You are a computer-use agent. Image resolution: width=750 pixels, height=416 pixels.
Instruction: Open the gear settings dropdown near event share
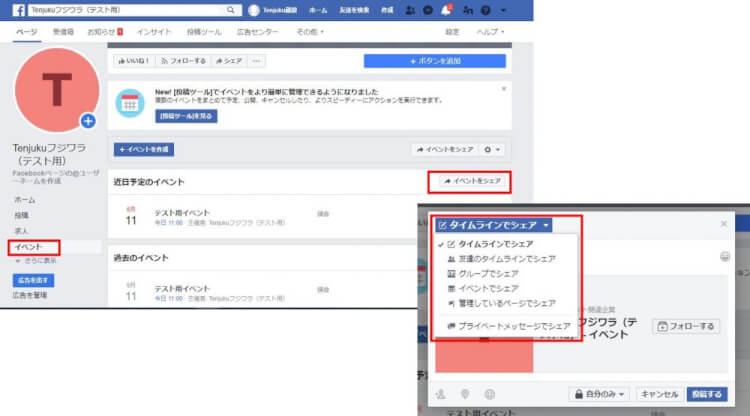pyautogui.click(x=492, y=150)
